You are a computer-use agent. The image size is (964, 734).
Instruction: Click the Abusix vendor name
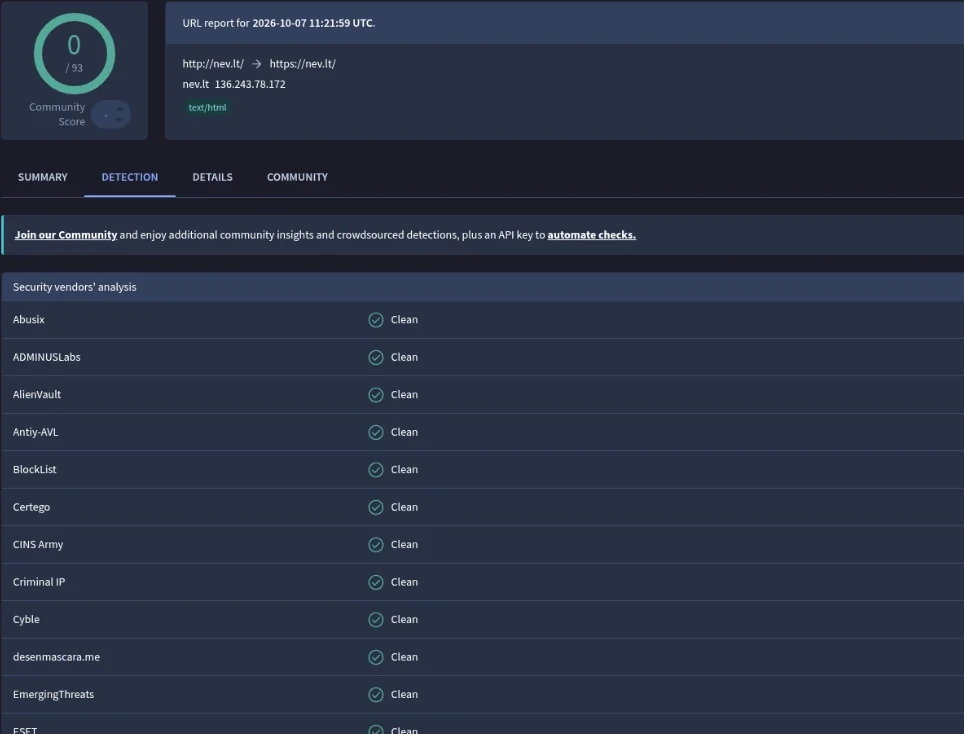click(x=29, y=320)
